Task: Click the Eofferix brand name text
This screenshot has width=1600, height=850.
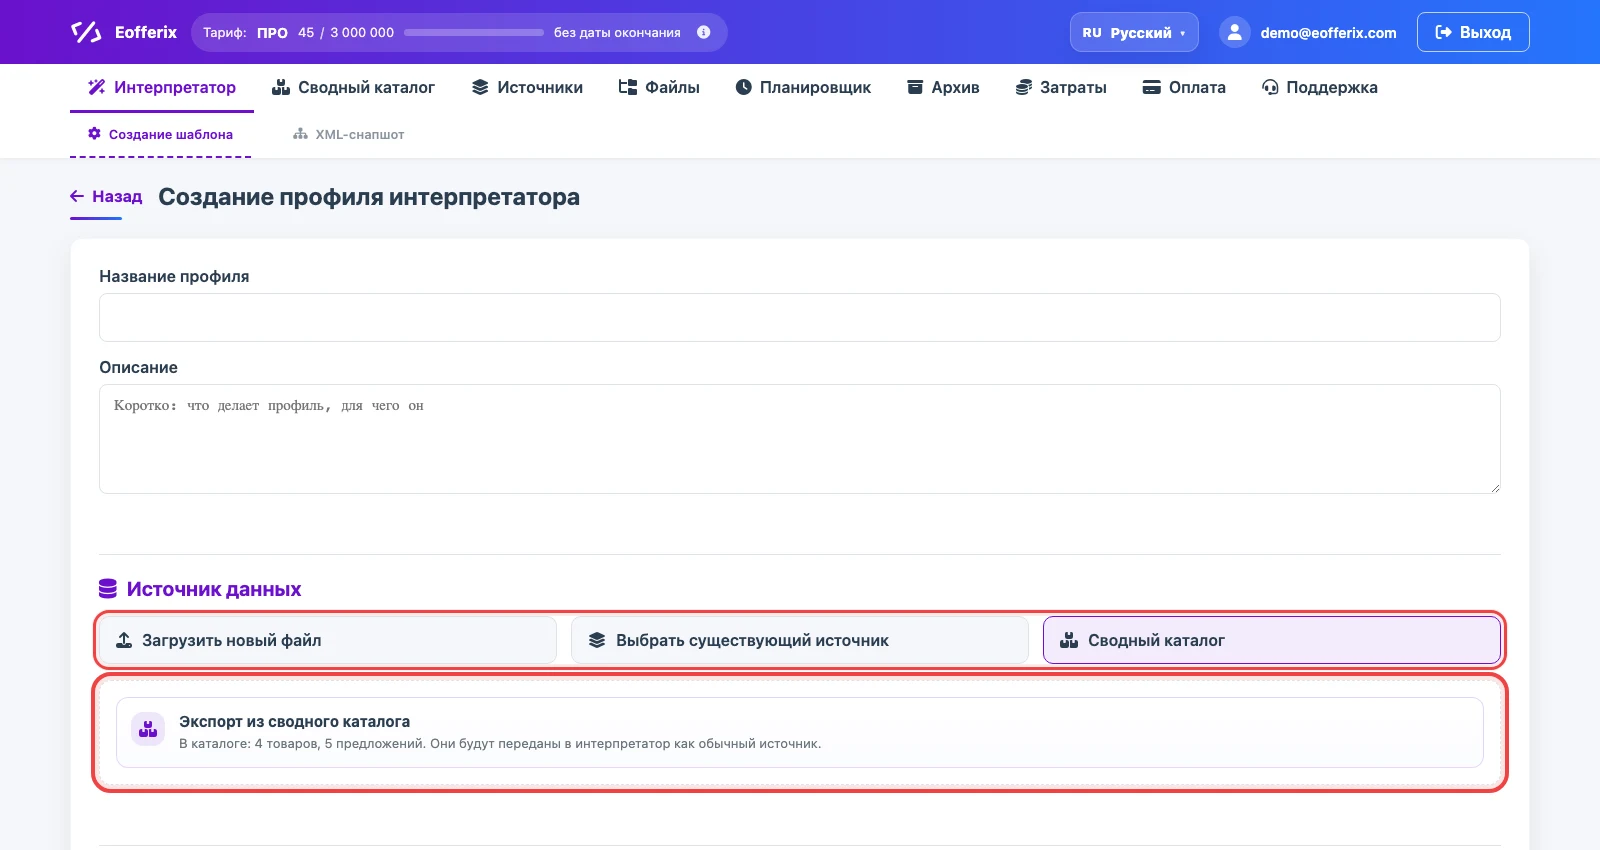Action: click(146, 32)
